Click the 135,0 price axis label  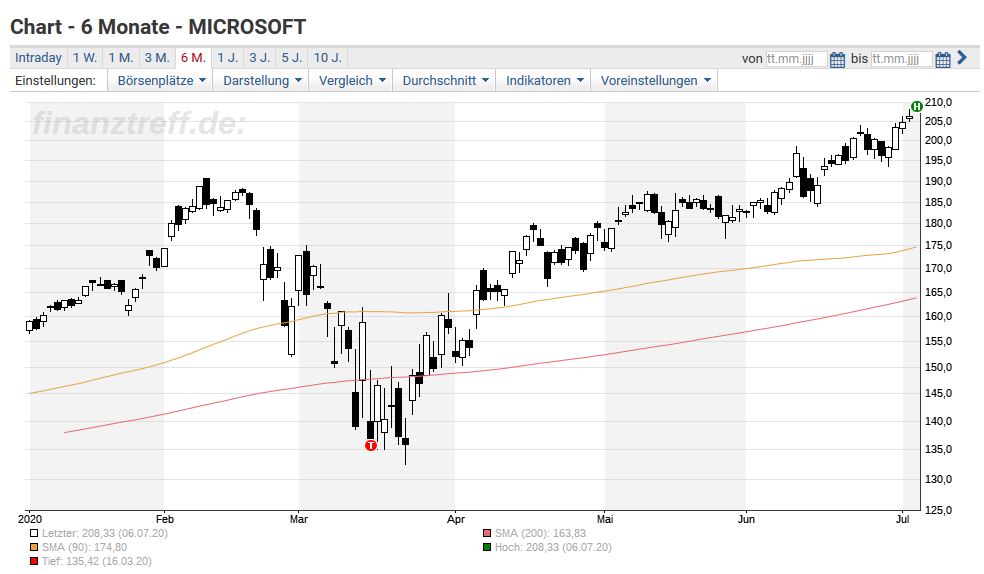tap(938, 449)
